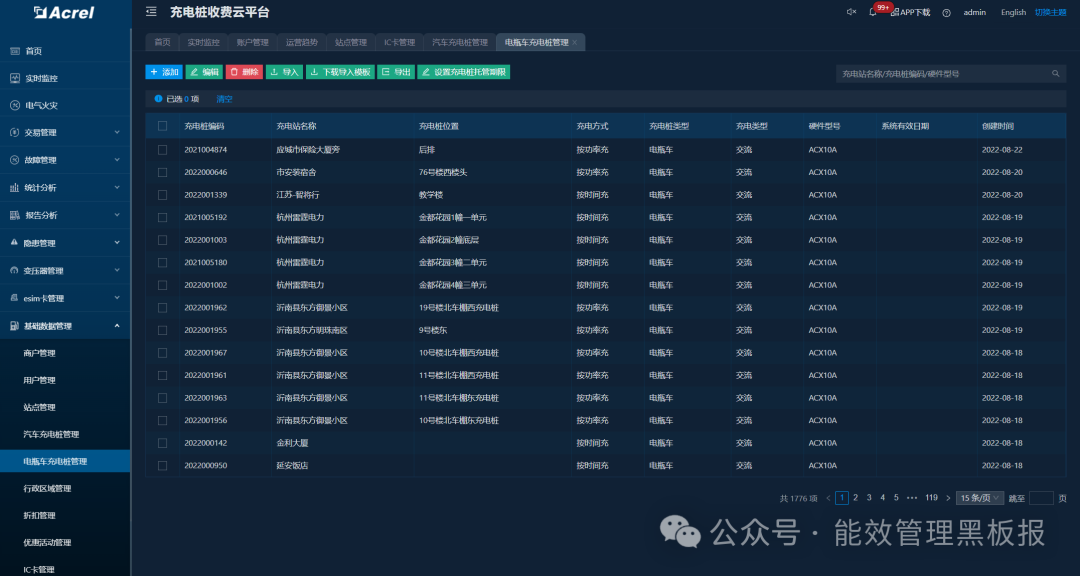This screenshot has width=1080, height=576.
Task: Open 折扣管理 in the sidebar
Action: click(39, 515)
